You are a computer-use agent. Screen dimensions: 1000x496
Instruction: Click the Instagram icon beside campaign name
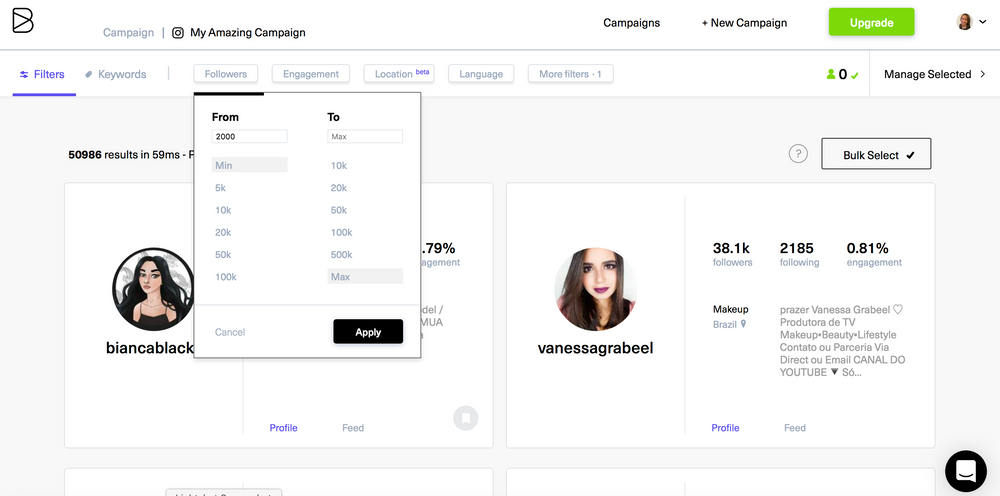pos(179,33)
